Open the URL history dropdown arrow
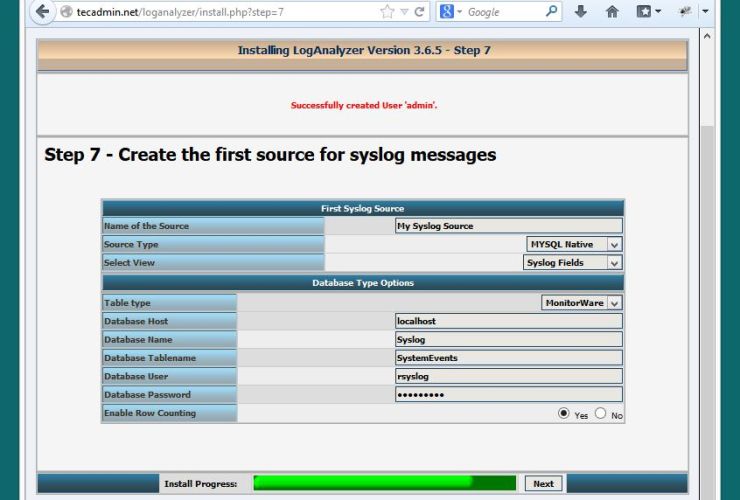The height and width of the screenshot is (500, 740). click(404, 12)
